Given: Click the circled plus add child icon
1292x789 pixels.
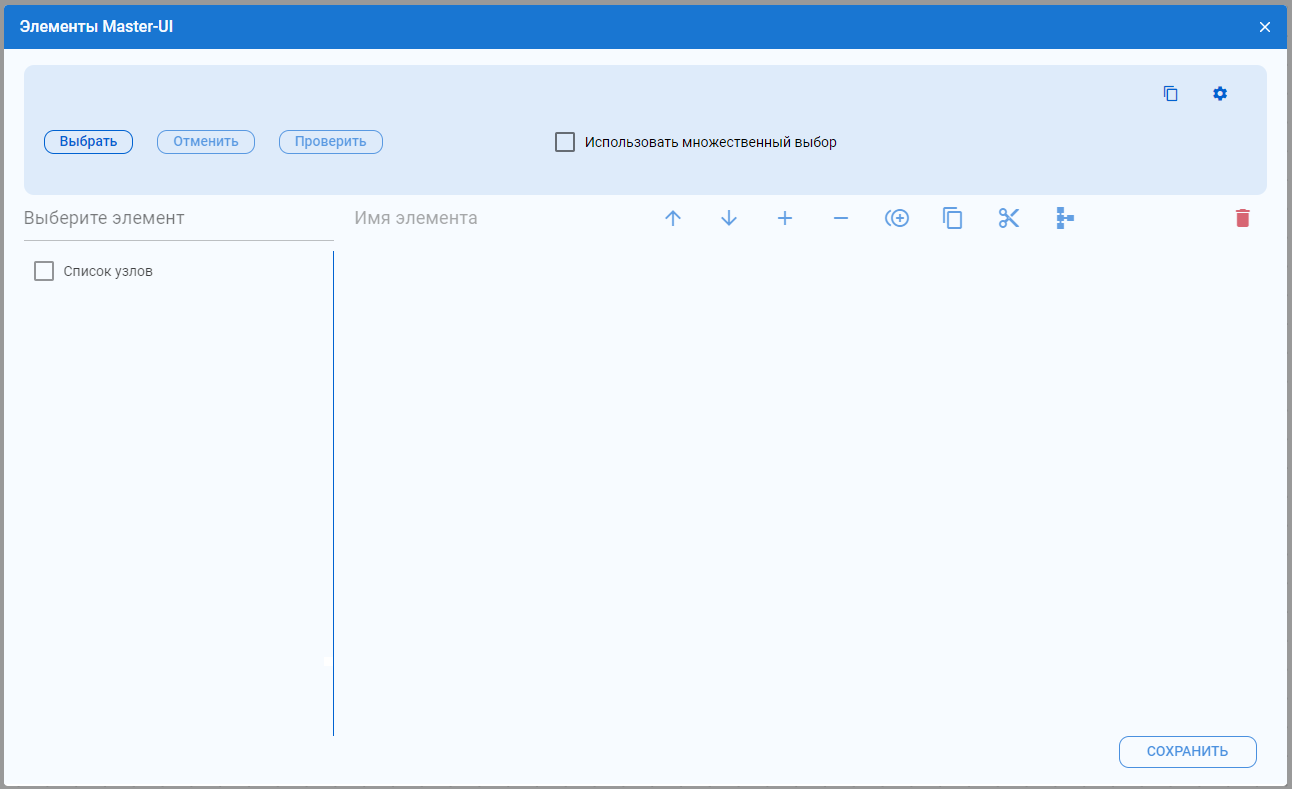Looking at the screenshot, I should tap(897, 218).
